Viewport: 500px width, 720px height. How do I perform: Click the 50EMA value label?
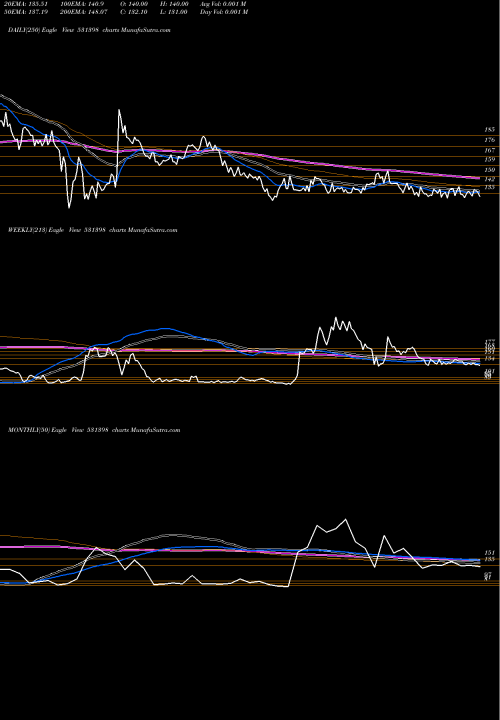pos(28,12)
